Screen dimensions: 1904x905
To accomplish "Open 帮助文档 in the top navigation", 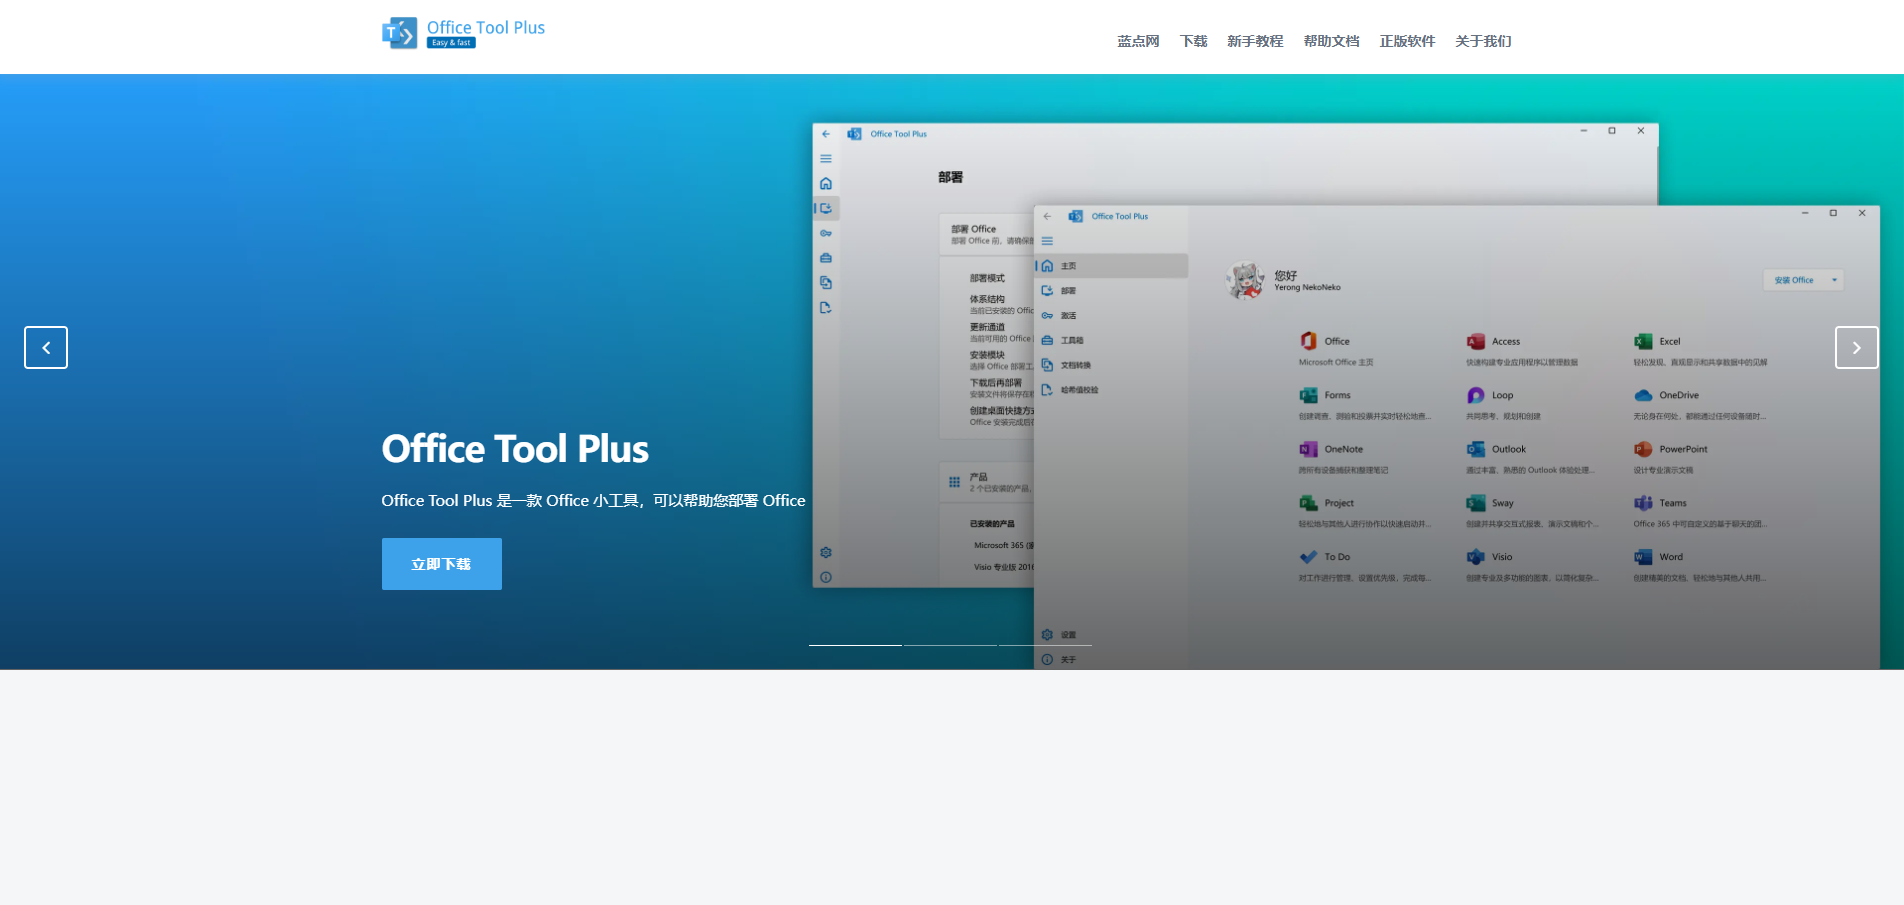I will (1331, 41).
